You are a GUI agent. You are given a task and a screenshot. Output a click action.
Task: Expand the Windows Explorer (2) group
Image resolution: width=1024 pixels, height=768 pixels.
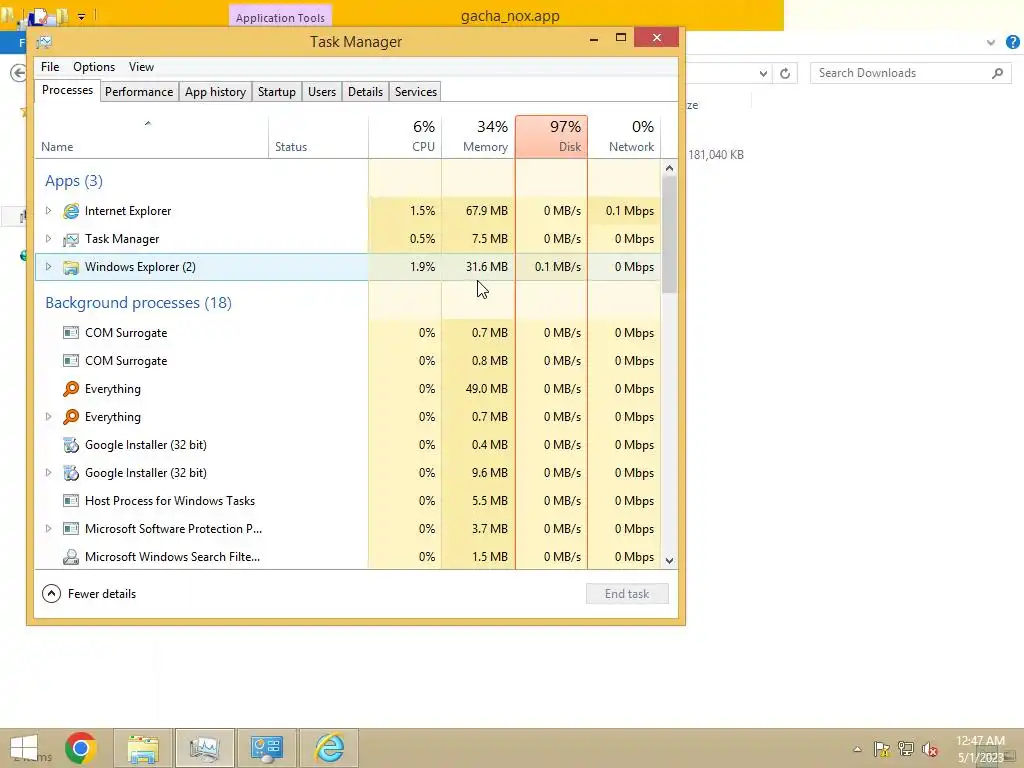(48, 266)
